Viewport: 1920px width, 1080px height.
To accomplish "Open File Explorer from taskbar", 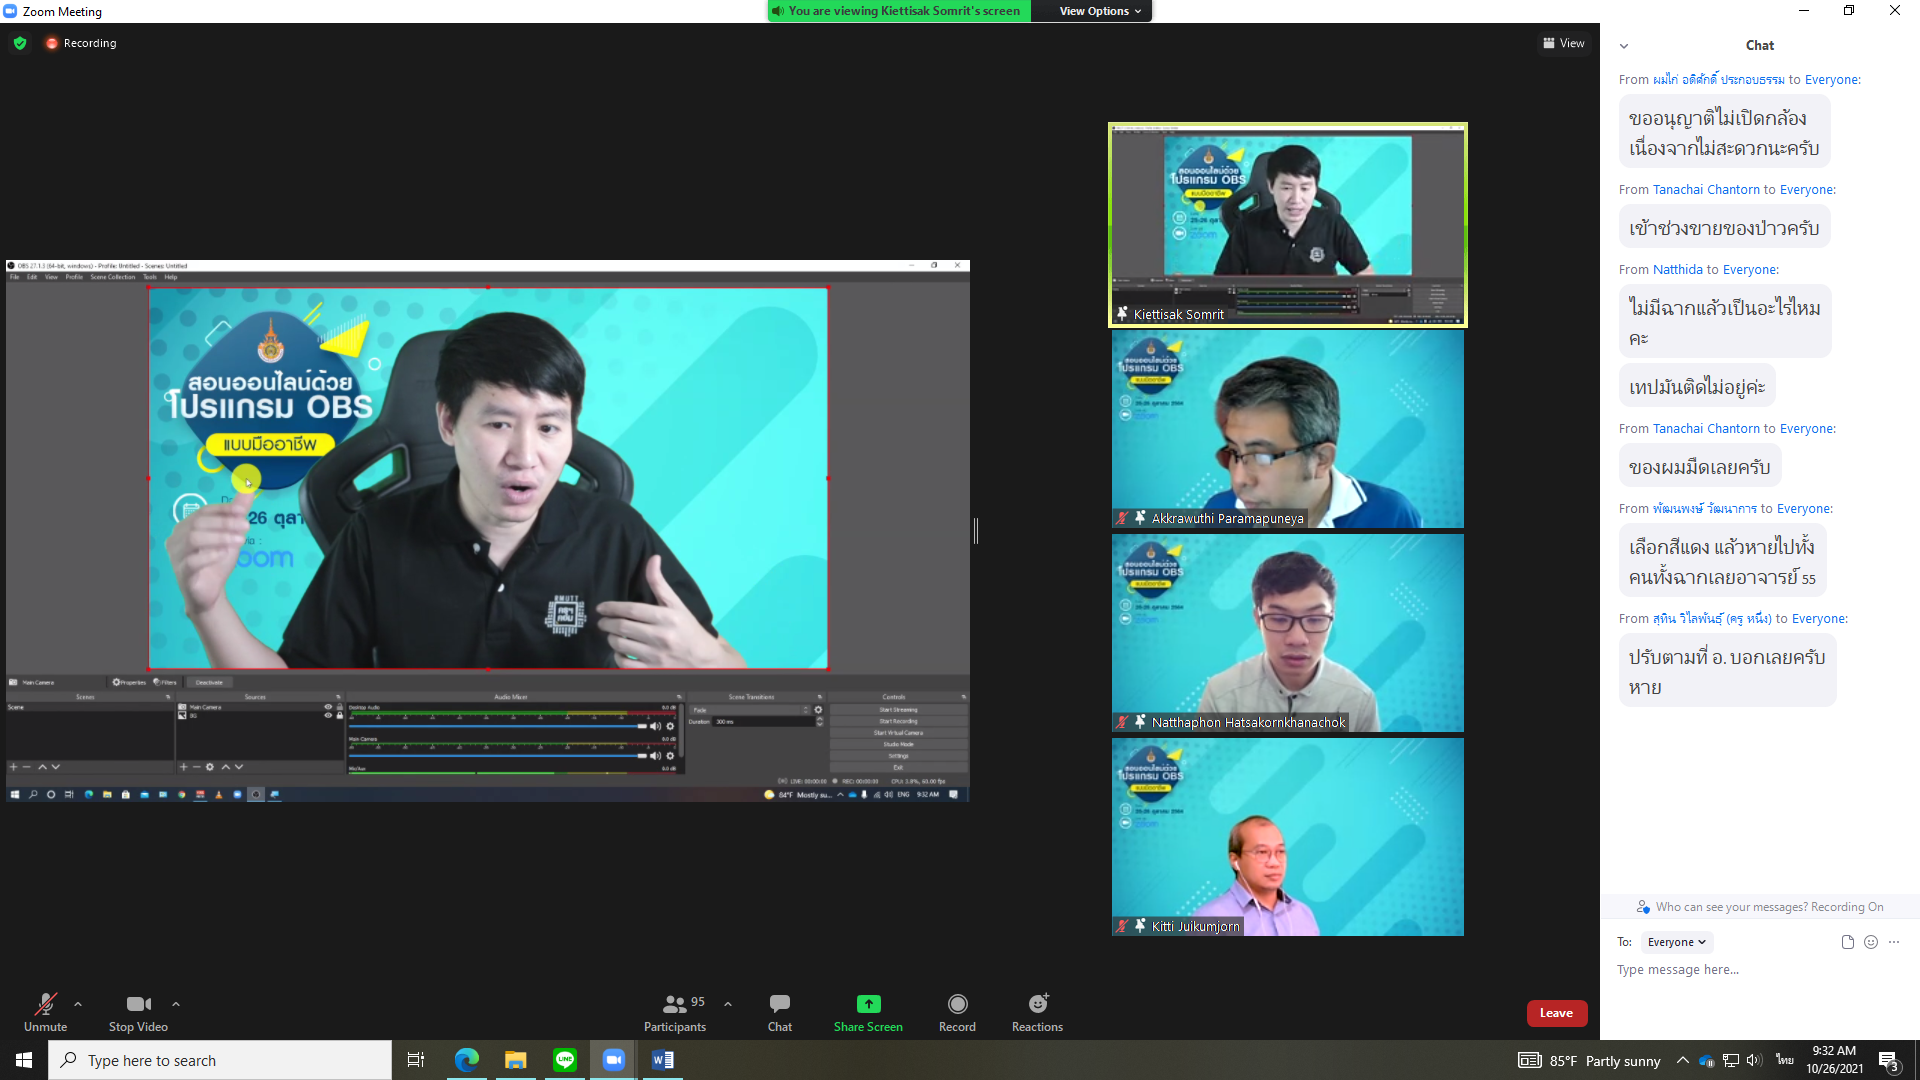I will pos(516,1060).
